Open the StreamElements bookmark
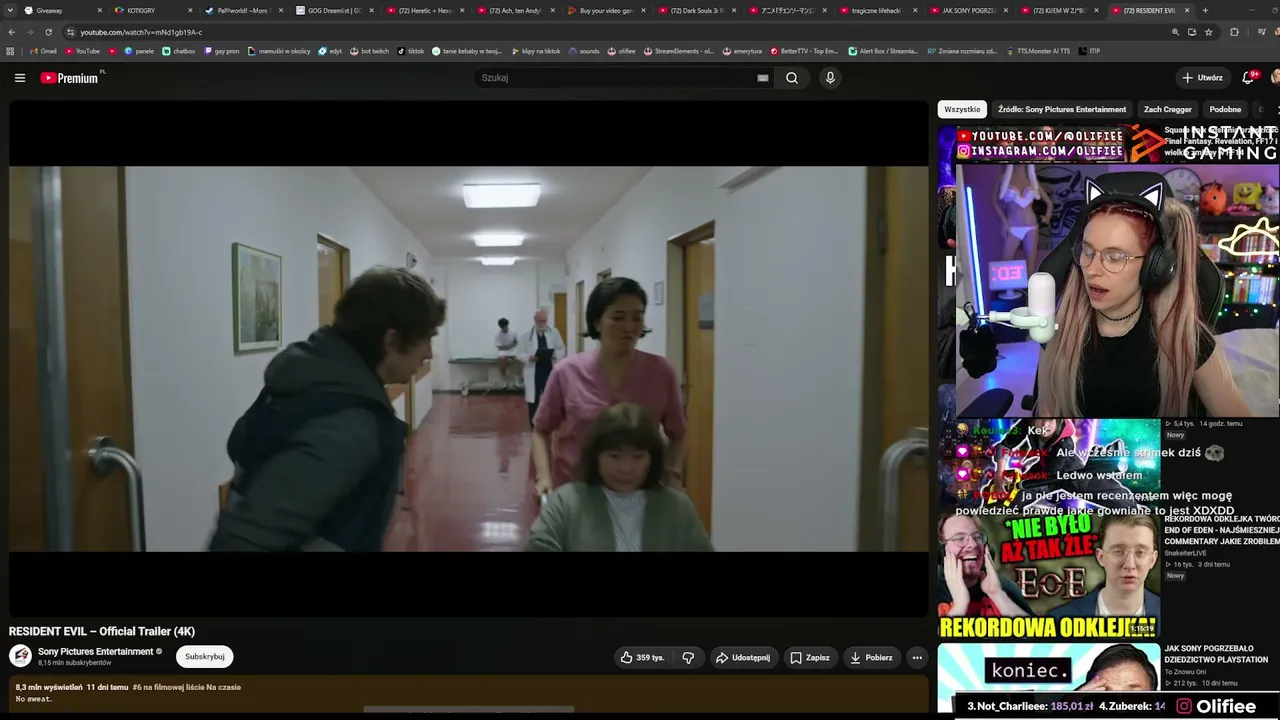Image resolution: width=1280 pixels, height=720 pixels. pyautogui.click(x=679, y=51)
